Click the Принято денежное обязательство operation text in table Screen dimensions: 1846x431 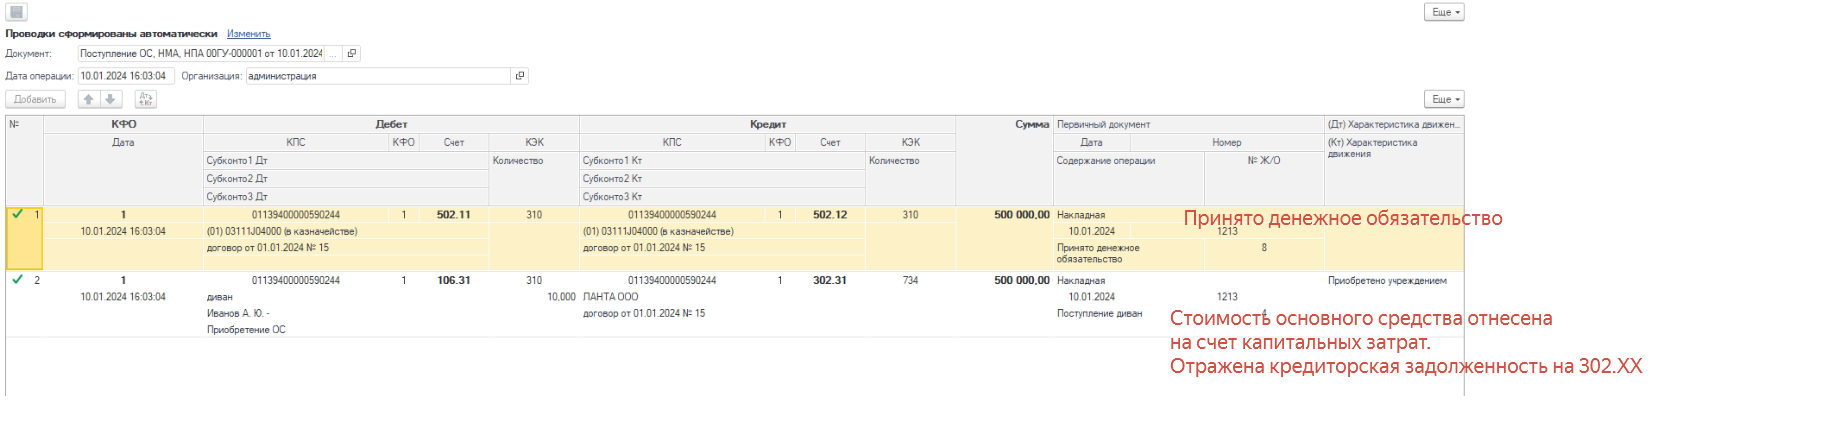(1098, 253)
